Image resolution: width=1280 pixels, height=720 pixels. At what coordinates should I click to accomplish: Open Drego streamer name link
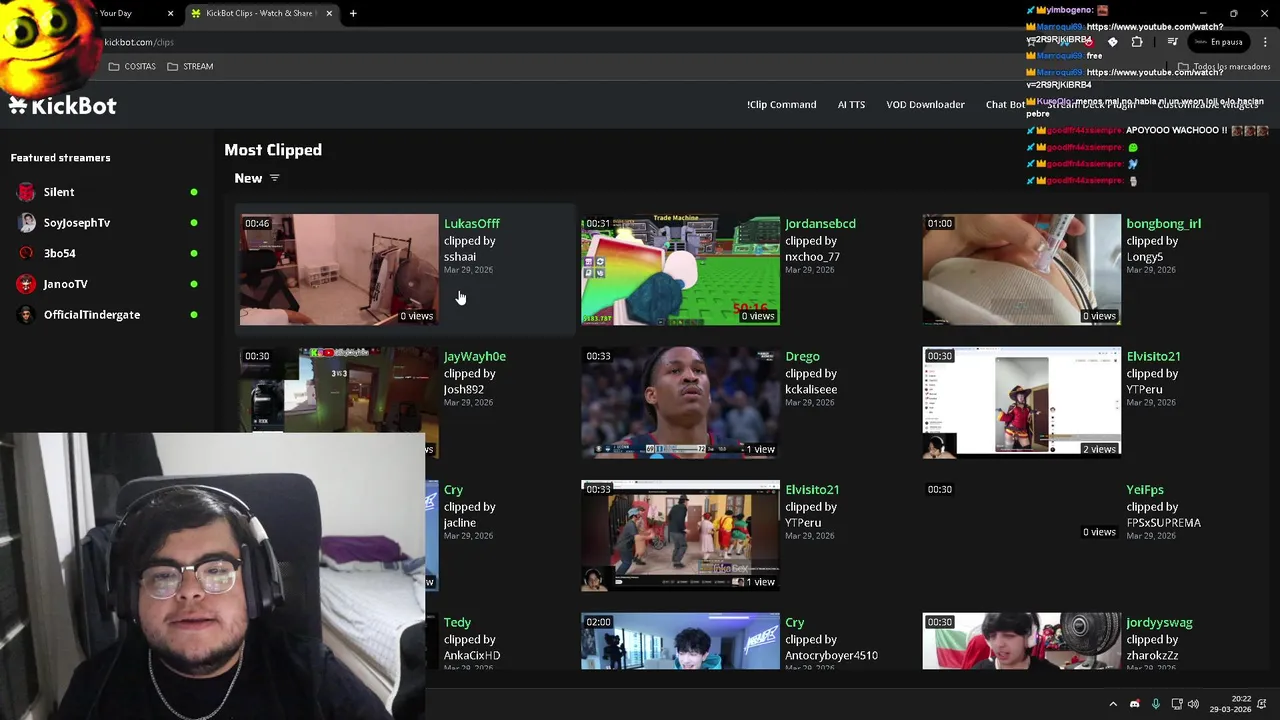(x=802, y=356)
